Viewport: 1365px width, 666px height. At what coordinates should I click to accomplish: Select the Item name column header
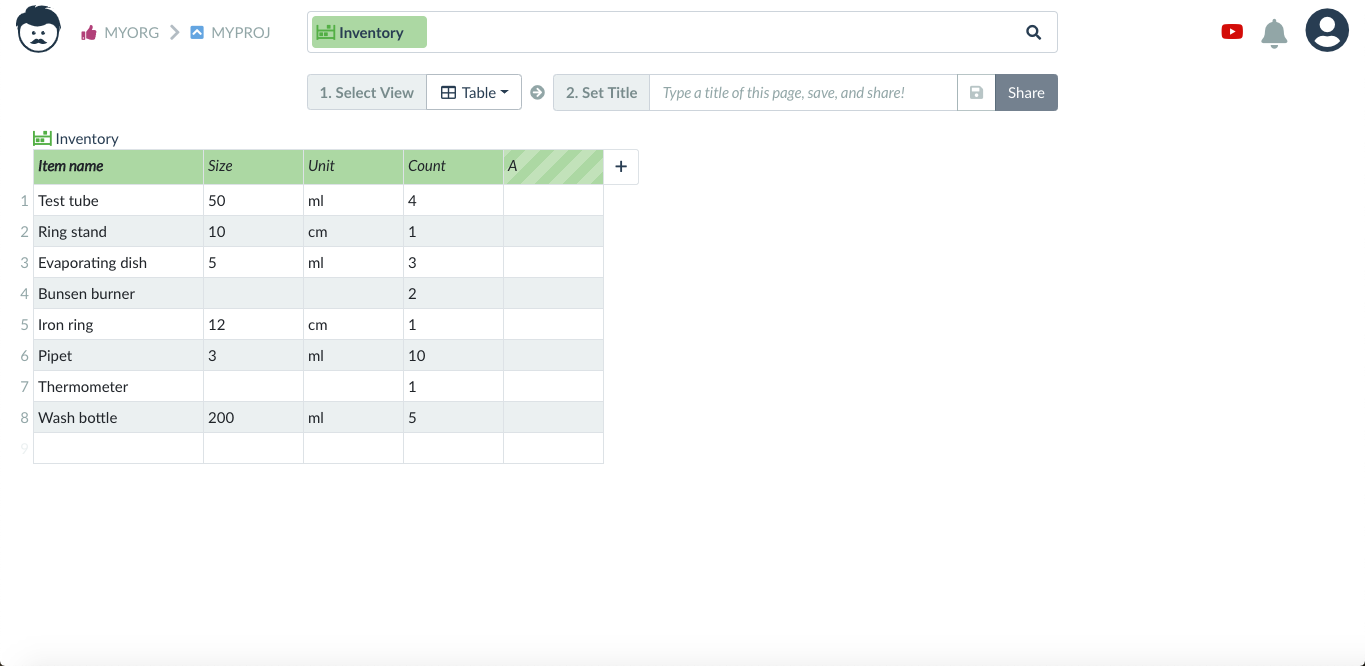[x=118, y=166]
